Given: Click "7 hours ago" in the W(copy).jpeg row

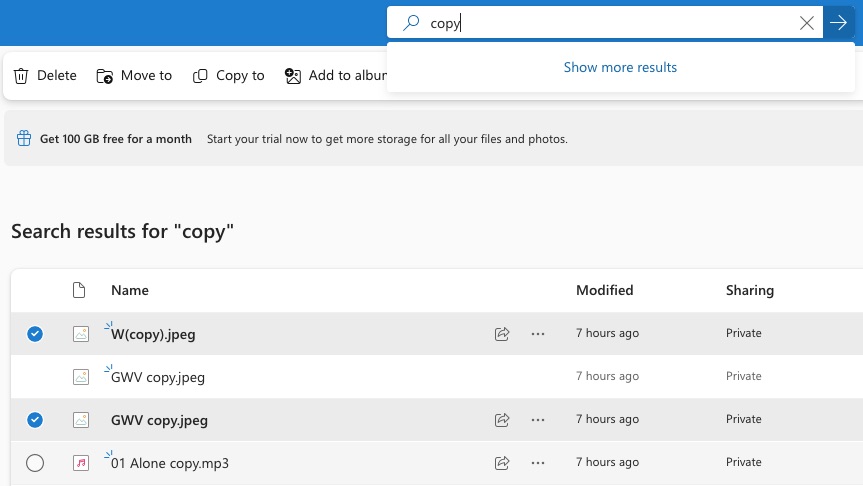Looking at the screenshot, I should [607, 333].
